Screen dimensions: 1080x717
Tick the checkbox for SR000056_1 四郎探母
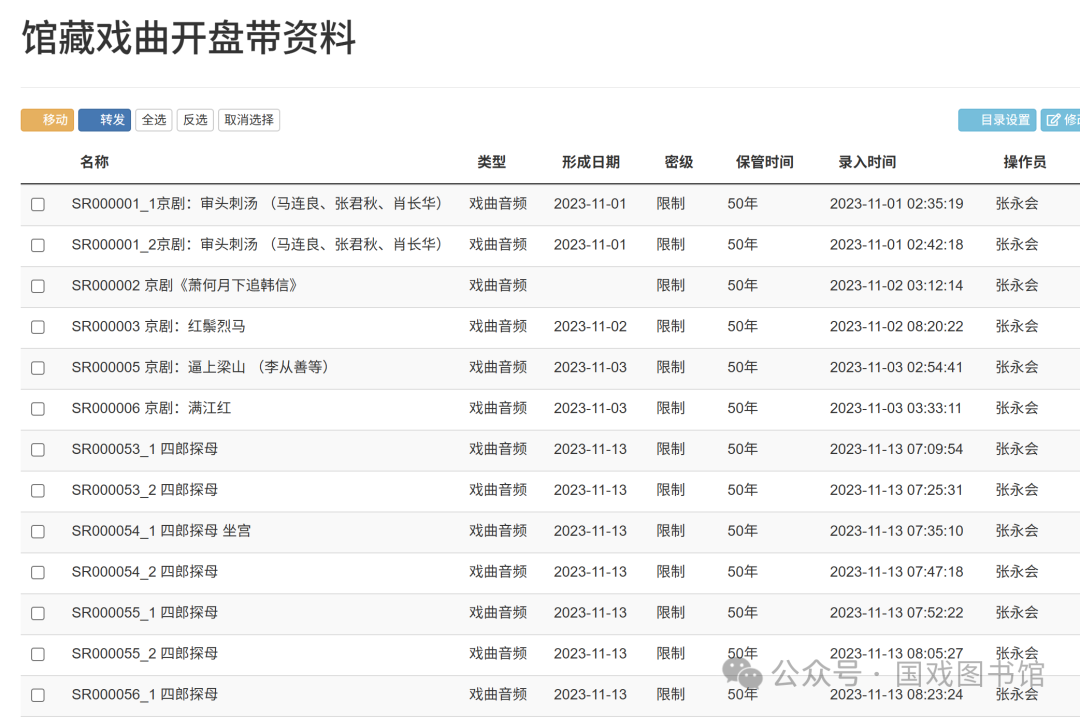pos(38,695)
